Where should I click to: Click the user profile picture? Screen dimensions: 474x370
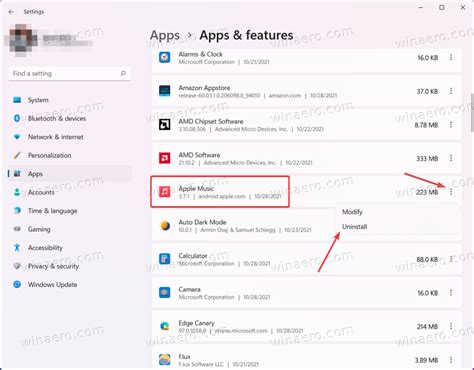(x=22, y=40)
